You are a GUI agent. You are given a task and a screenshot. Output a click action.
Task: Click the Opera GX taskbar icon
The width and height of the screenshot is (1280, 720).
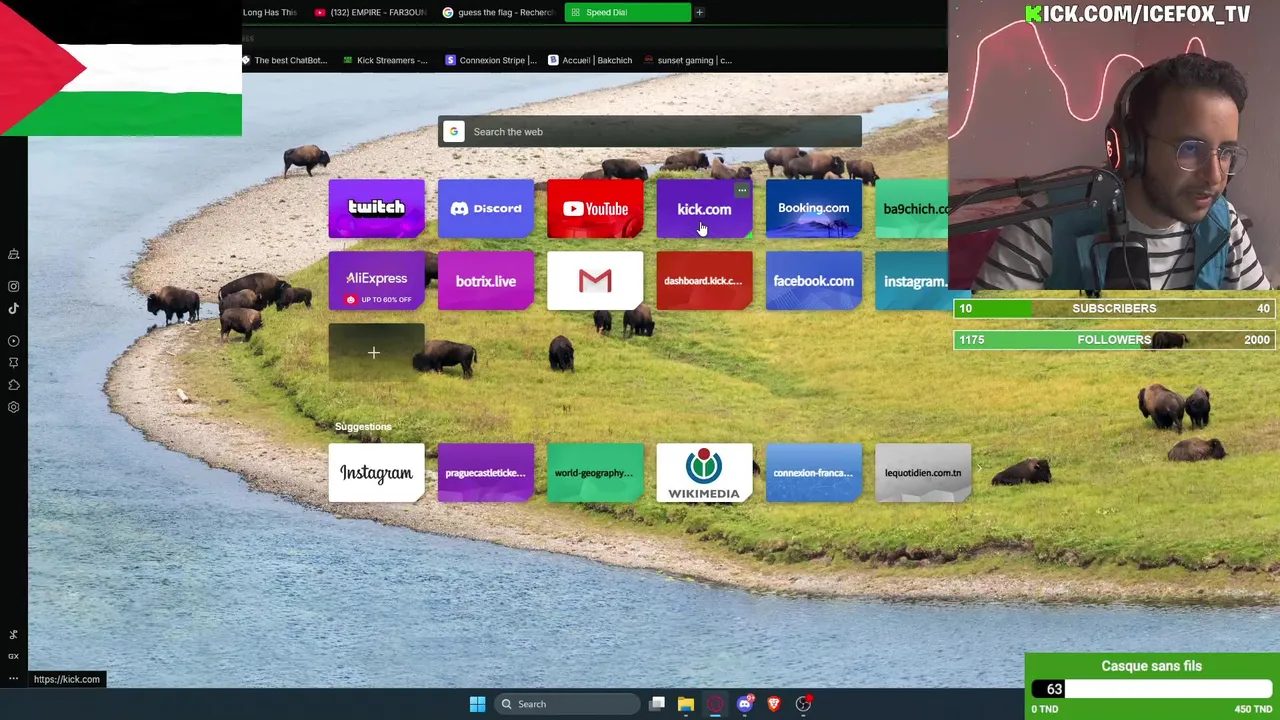point(715,704)
